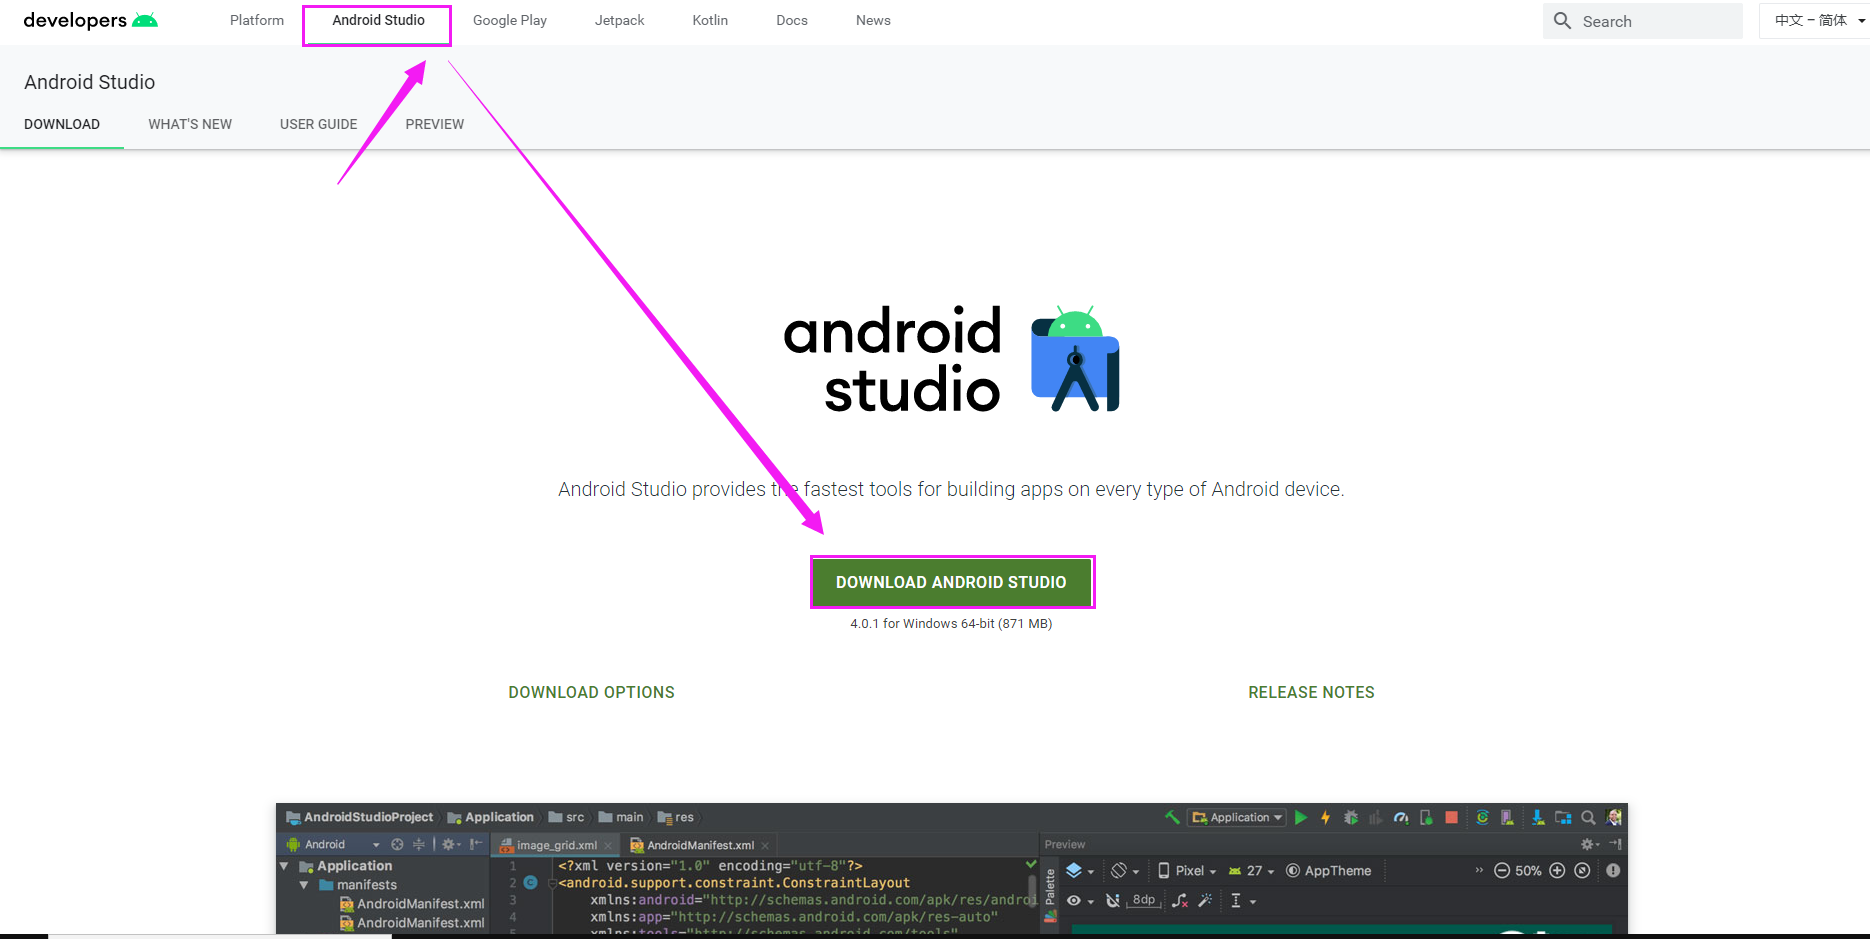Open the orientation rotate dropdown
This screenshot has height=939, width=1870.
tap(1124, 870)
